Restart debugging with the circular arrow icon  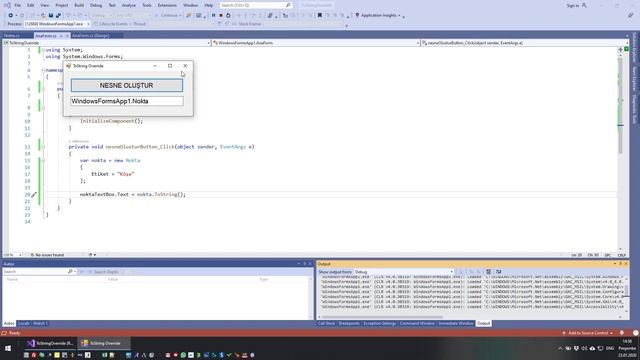228,15
